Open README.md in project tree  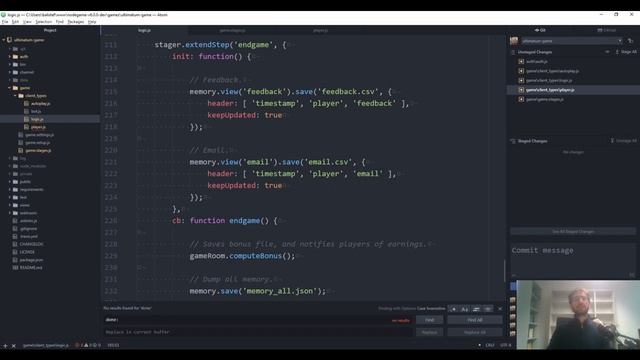pyautogui.click(x=31, y=268)
